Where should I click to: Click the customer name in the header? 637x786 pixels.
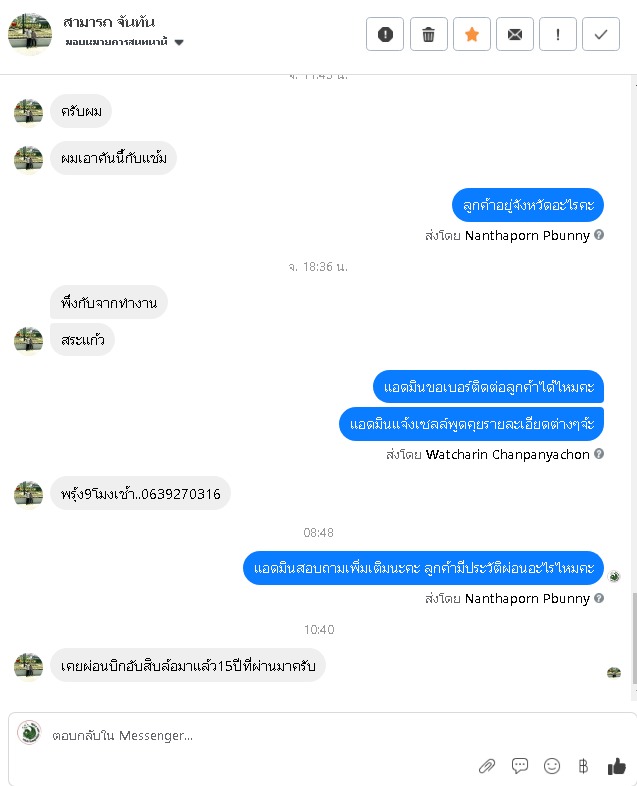click(109, 22)
